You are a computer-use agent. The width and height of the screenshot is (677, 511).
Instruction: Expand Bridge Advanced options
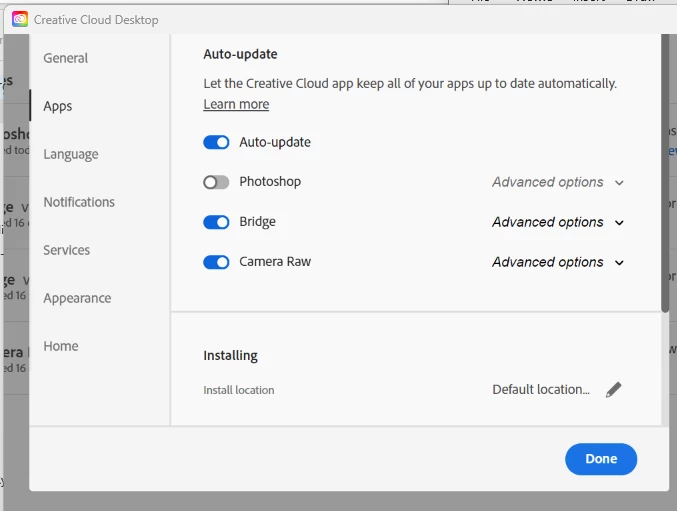coord(558,222)
